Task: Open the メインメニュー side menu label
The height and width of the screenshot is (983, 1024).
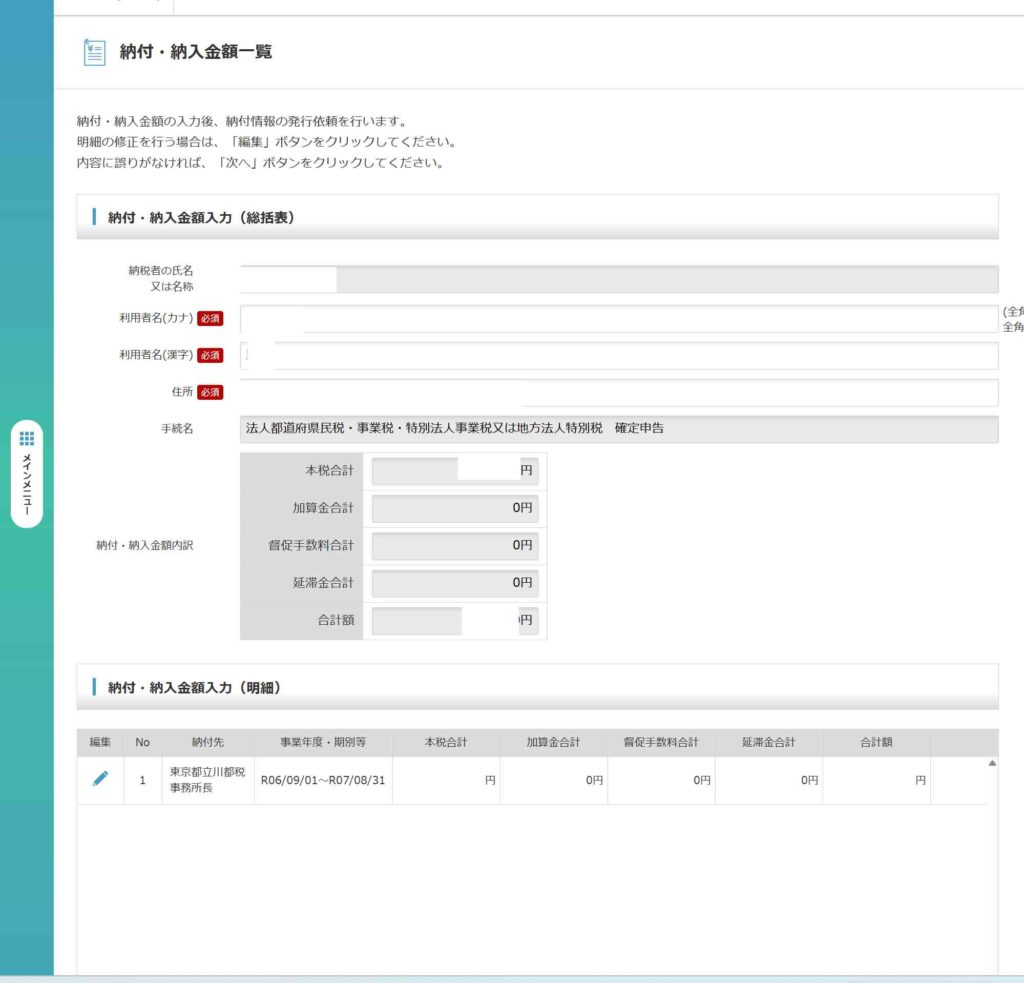Action: click(x=27, y=487)
